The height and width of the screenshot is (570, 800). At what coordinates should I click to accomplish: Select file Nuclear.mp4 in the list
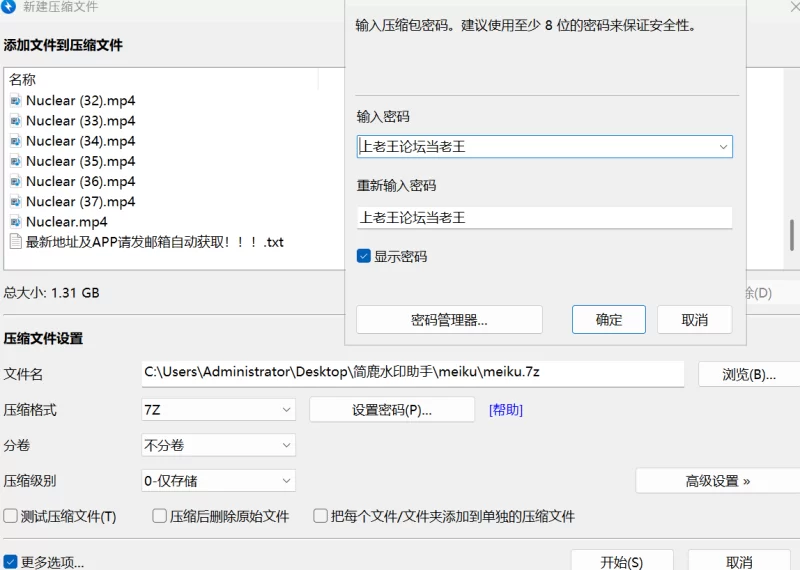click(67, 222)
